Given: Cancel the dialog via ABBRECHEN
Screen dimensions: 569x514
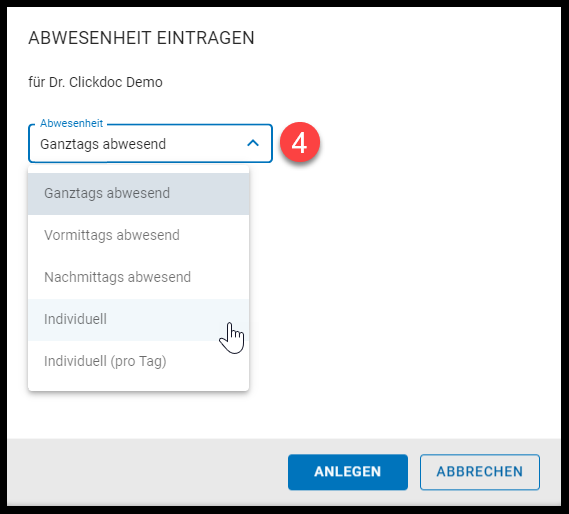Looking at the screenshot, I should (x=480, y=472).
